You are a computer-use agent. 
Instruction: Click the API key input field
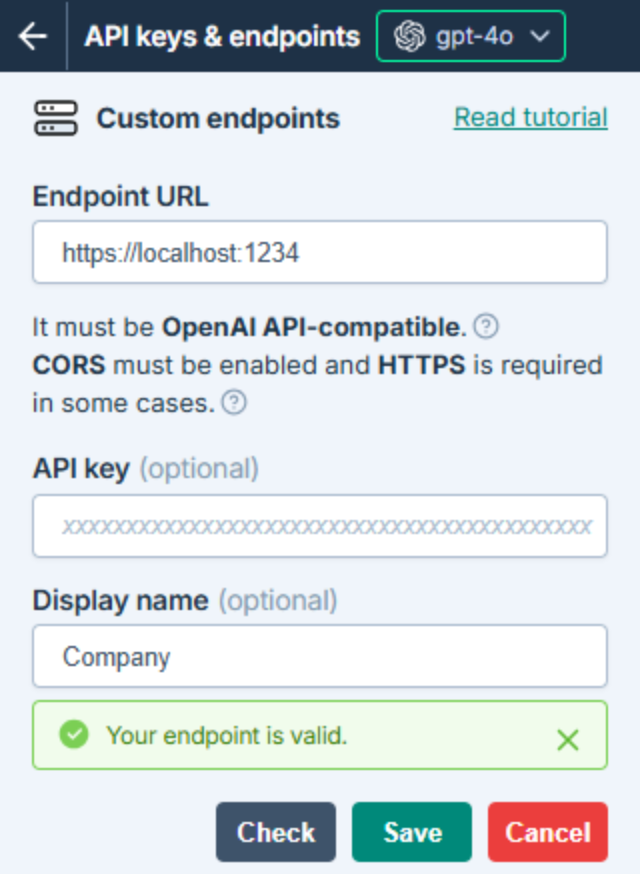point(320,526)
